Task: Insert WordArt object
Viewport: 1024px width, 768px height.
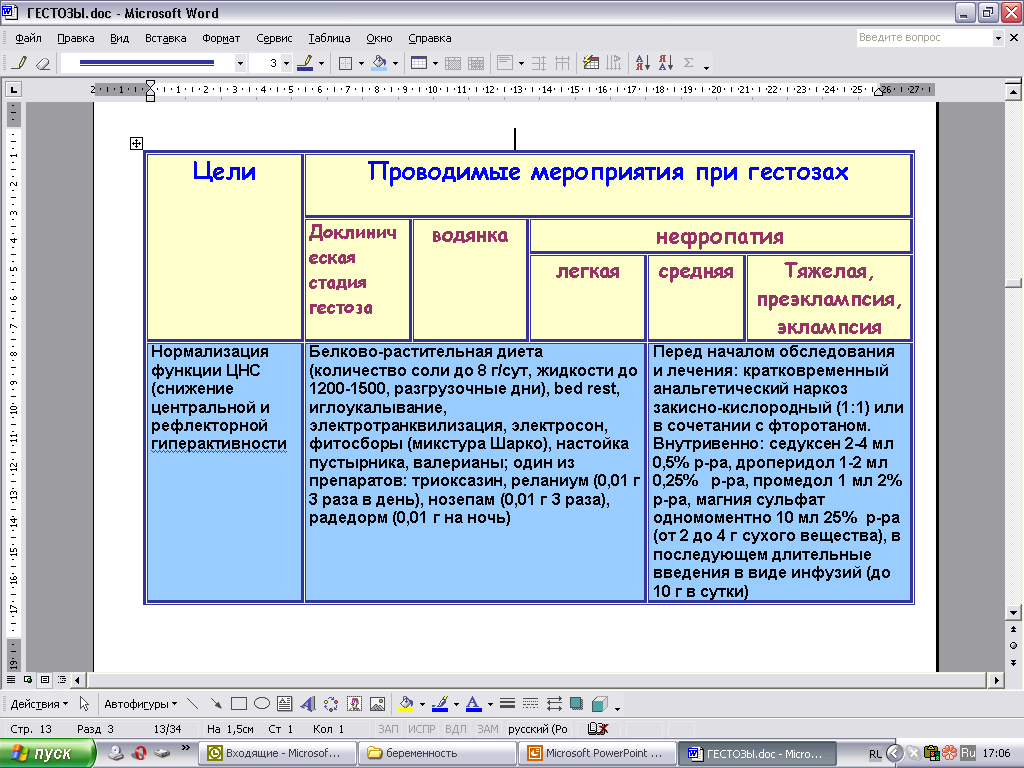Action: [x=308, y=703]
